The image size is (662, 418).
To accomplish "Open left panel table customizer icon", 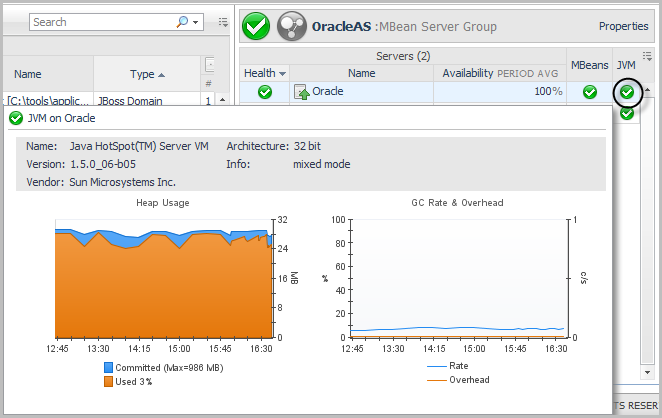I will coord(223,22).
